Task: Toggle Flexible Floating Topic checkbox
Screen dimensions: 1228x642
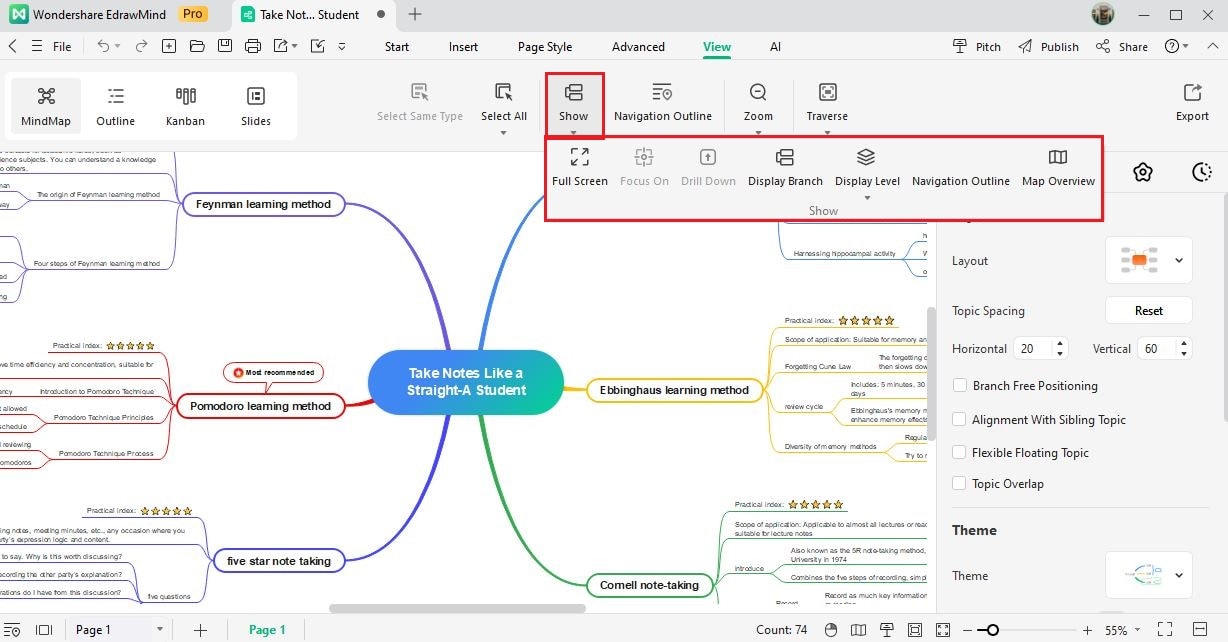Action: point(960,453)
